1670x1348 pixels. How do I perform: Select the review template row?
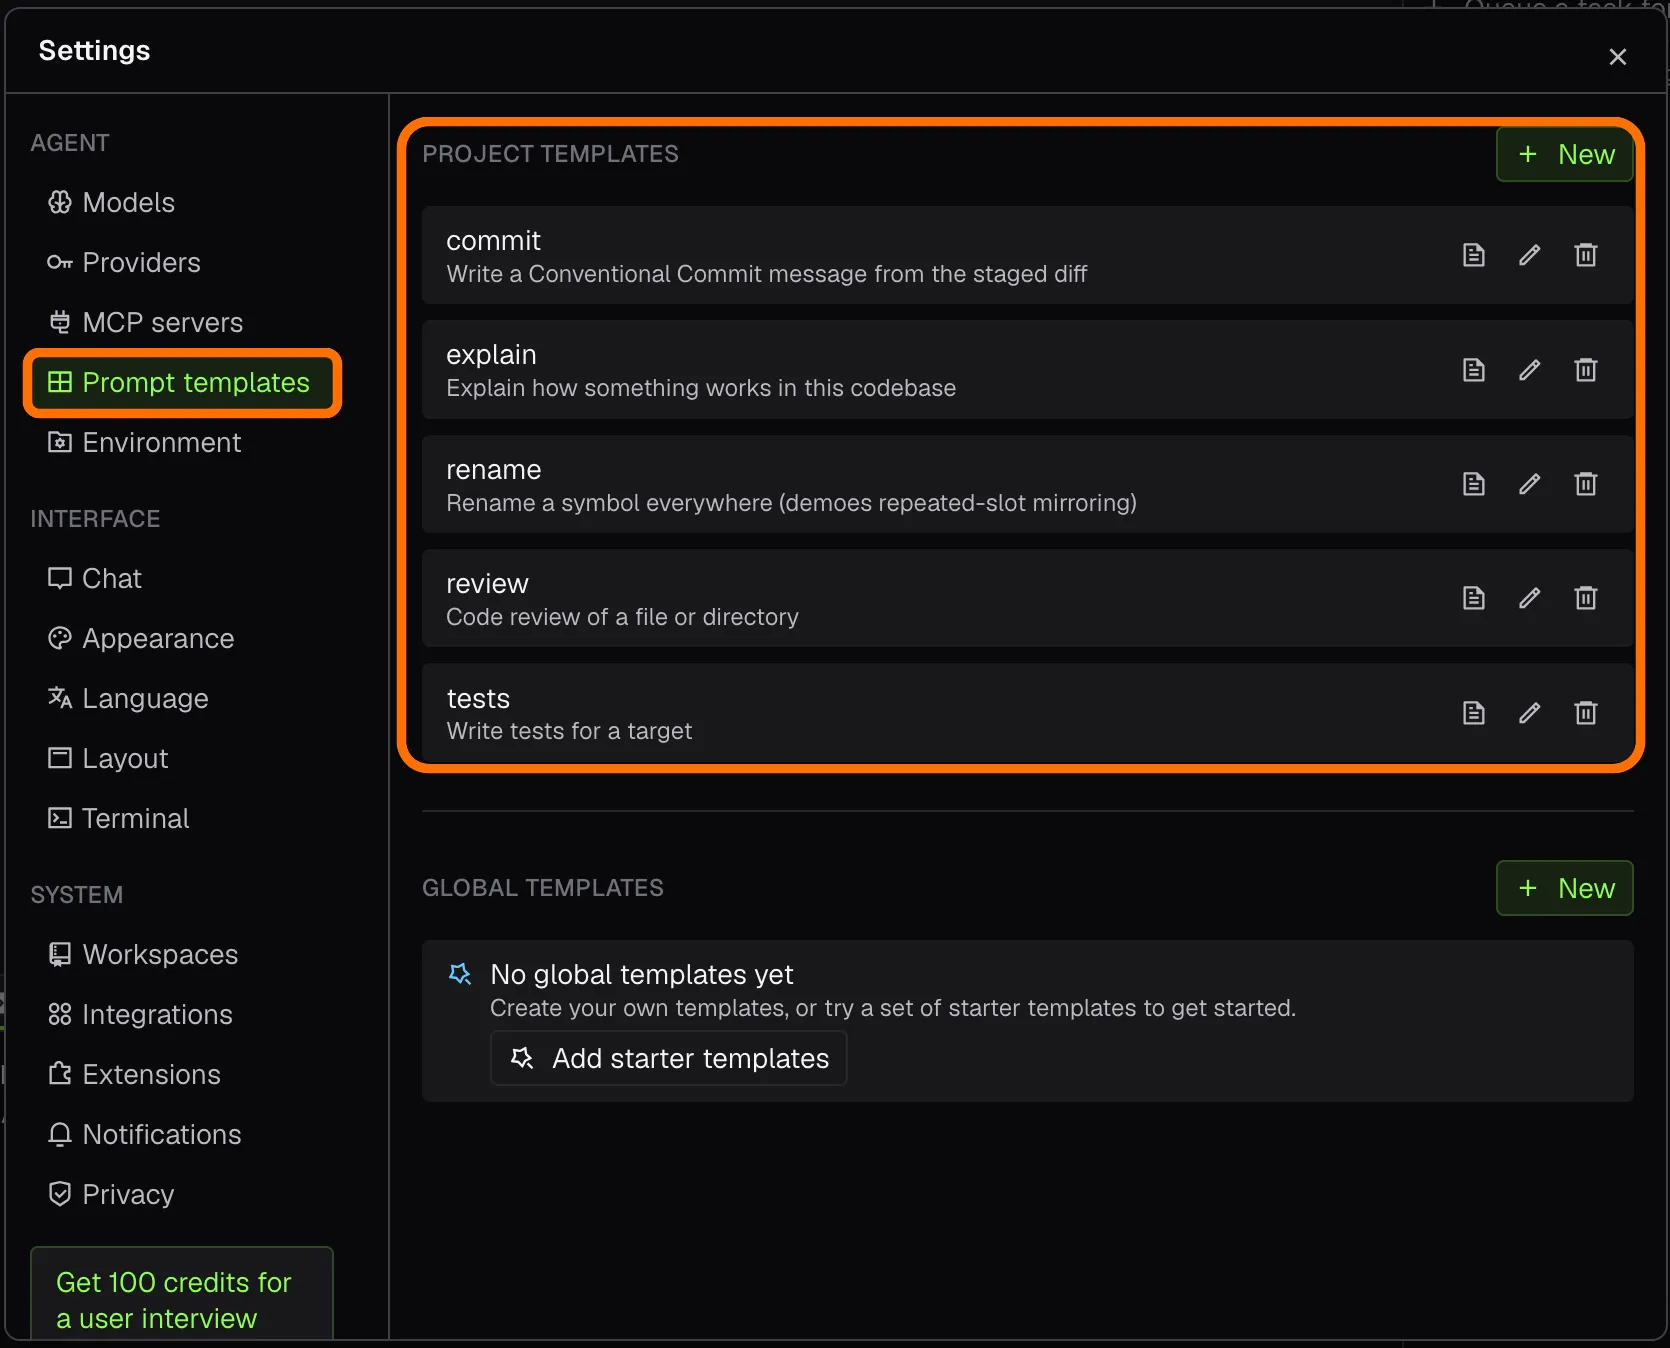point(1027,598)
